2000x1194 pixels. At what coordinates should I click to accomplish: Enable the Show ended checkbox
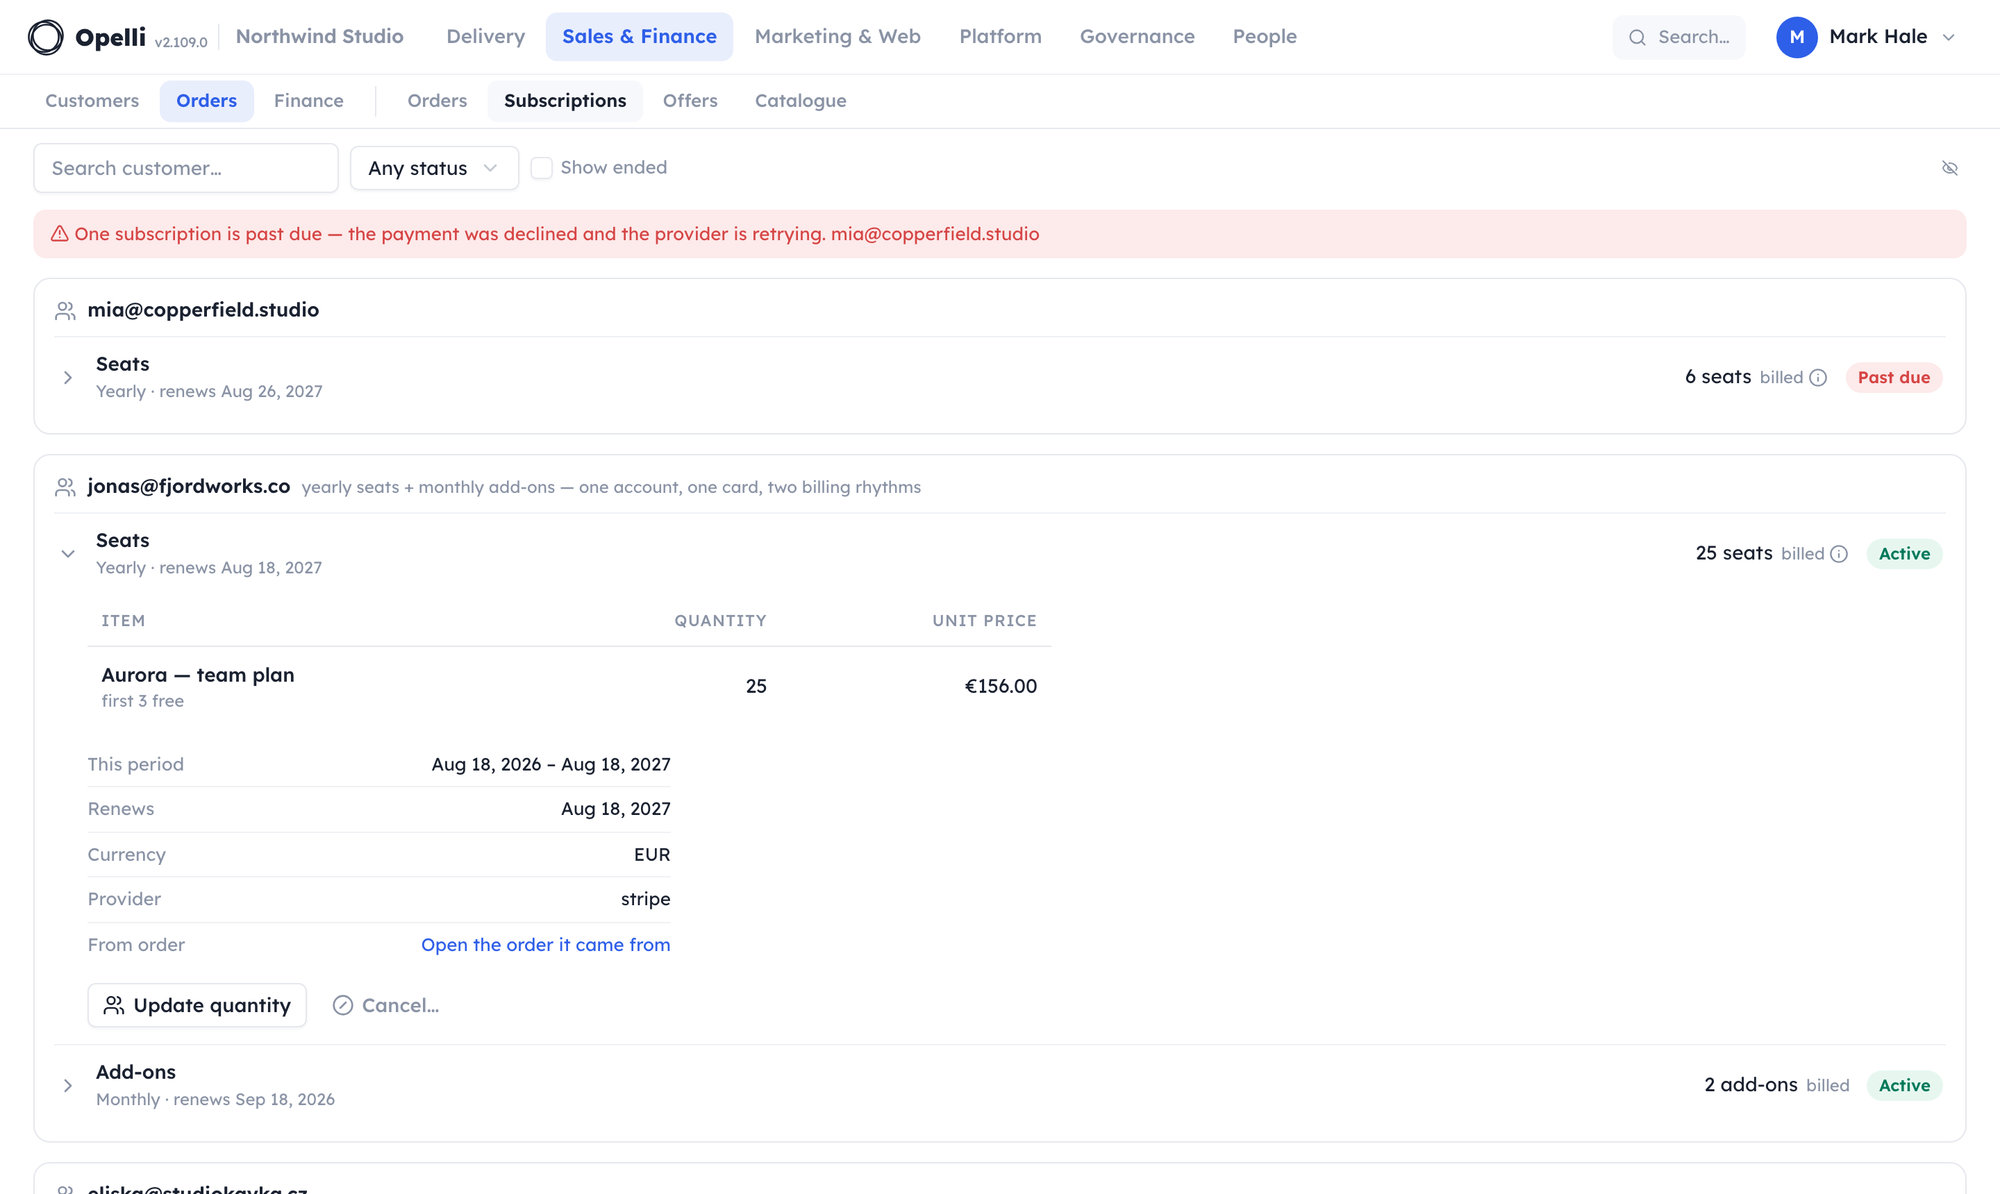(541, 168)
